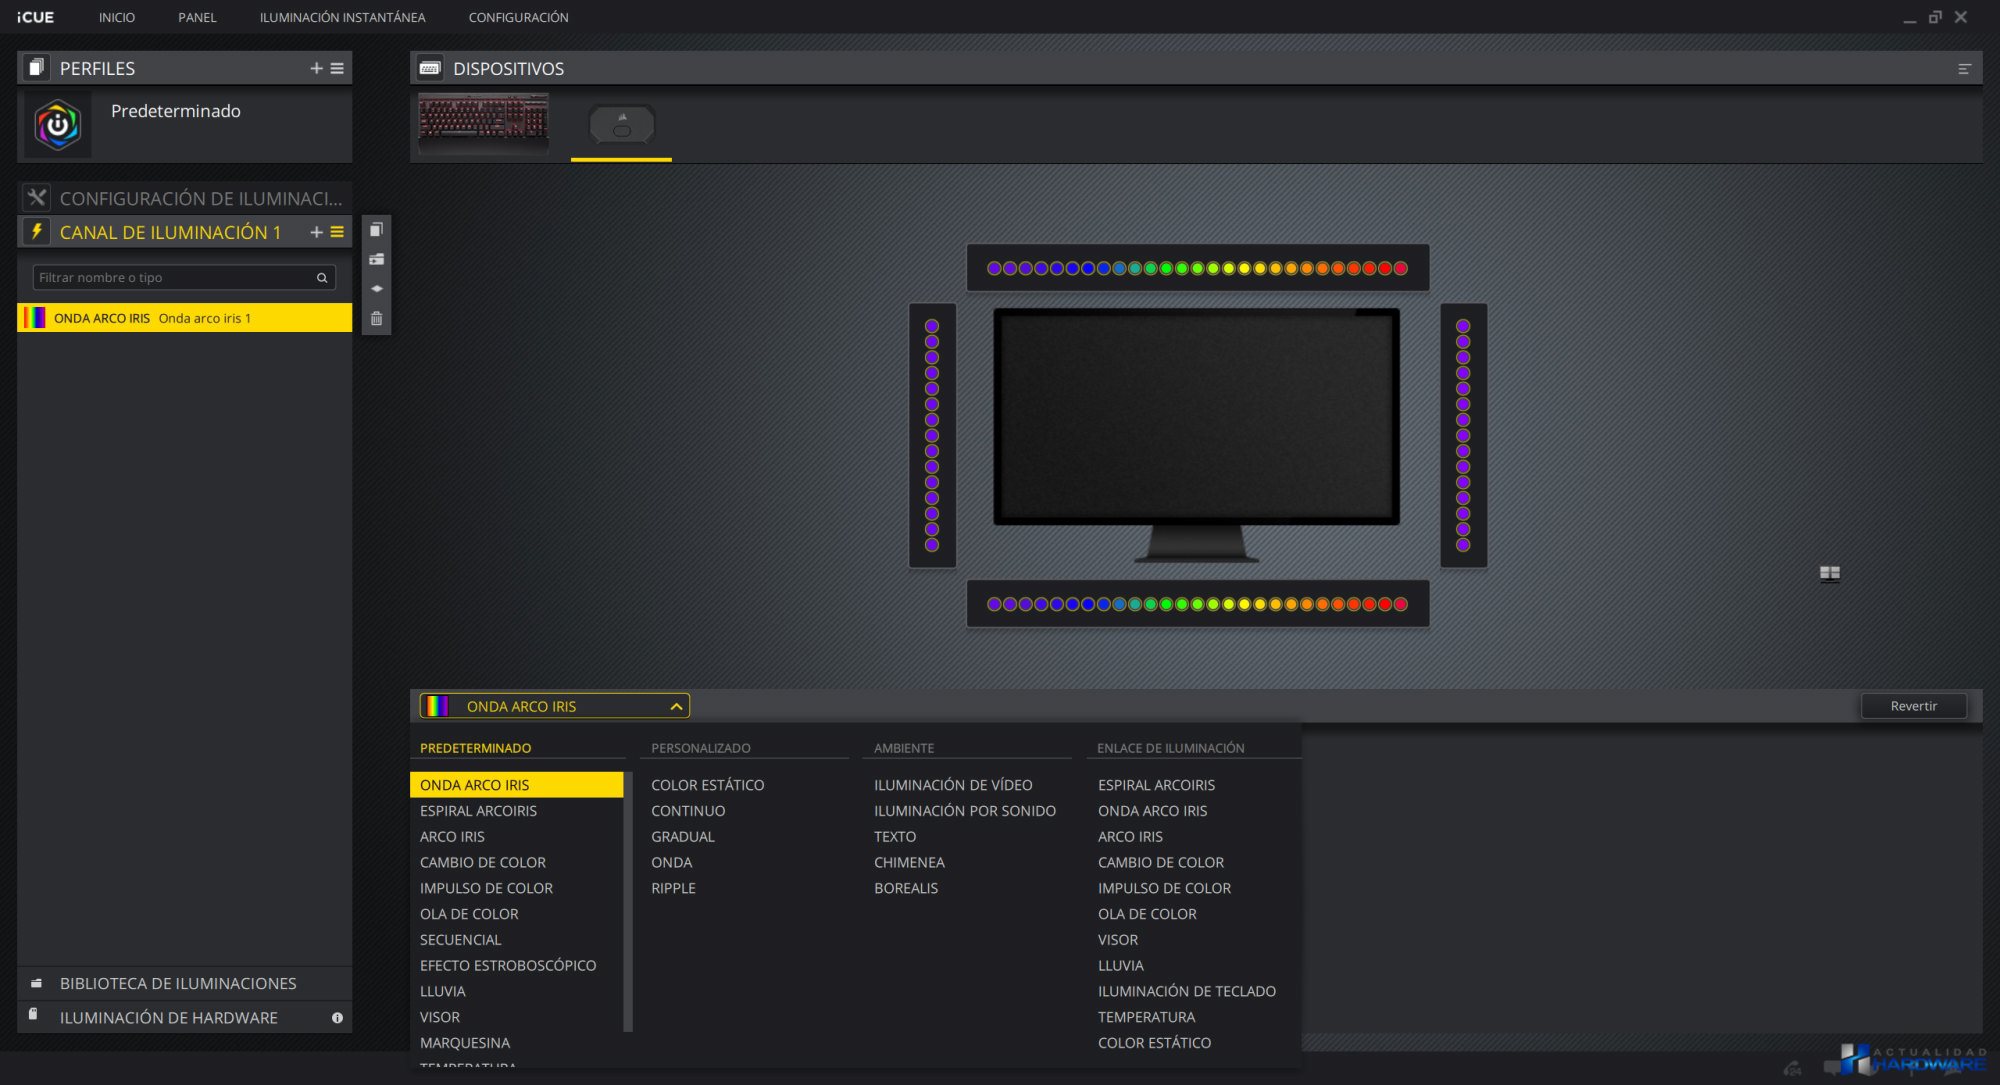Screen dimensions: 2000x1085
Task: Select the lighting node device tab icon
Action: pyautogui.click(x=621, y=126)
